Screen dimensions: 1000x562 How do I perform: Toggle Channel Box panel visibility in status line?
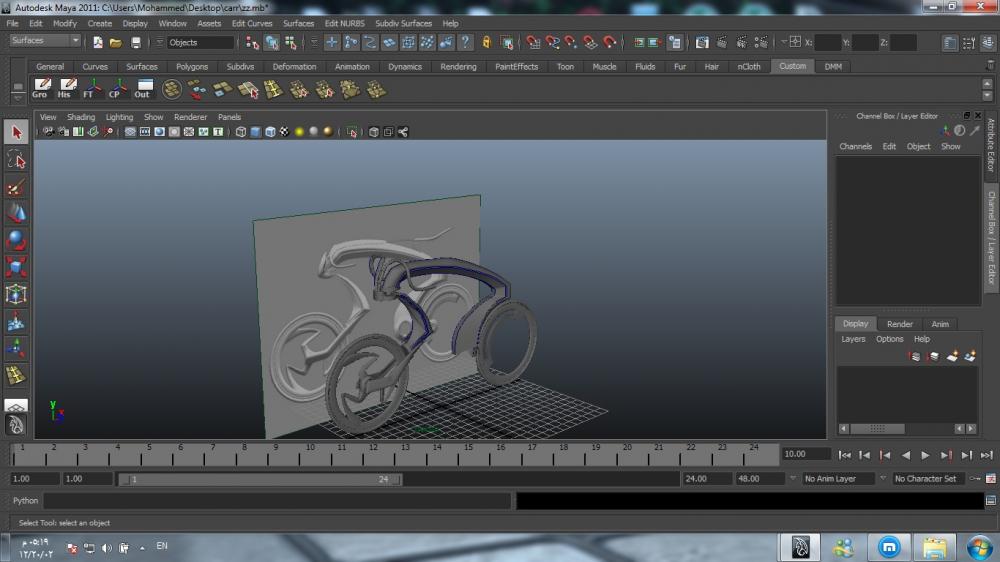click(x=988, y=42)
